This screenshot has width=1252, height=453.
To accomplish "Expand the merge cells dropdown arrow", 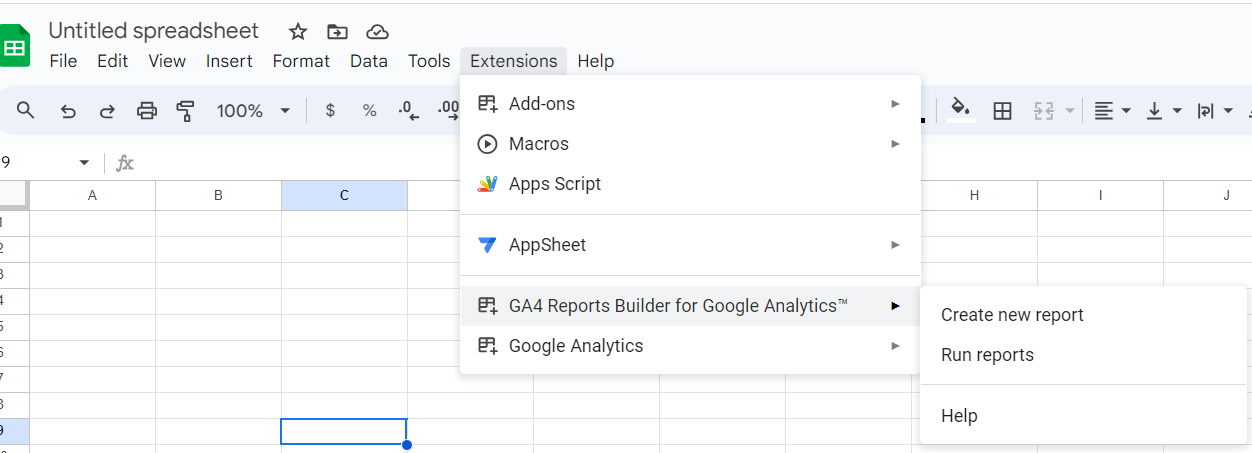I will tap(1070, 111).
